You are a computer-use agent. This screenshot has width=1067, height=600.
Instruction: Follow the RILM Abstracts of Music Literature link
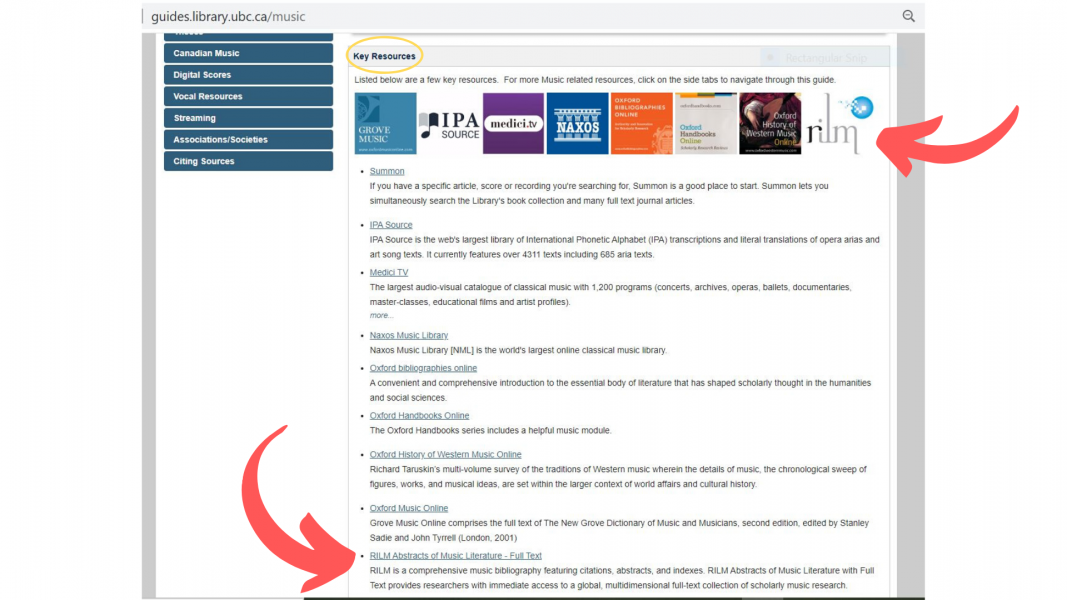point(455,556)
